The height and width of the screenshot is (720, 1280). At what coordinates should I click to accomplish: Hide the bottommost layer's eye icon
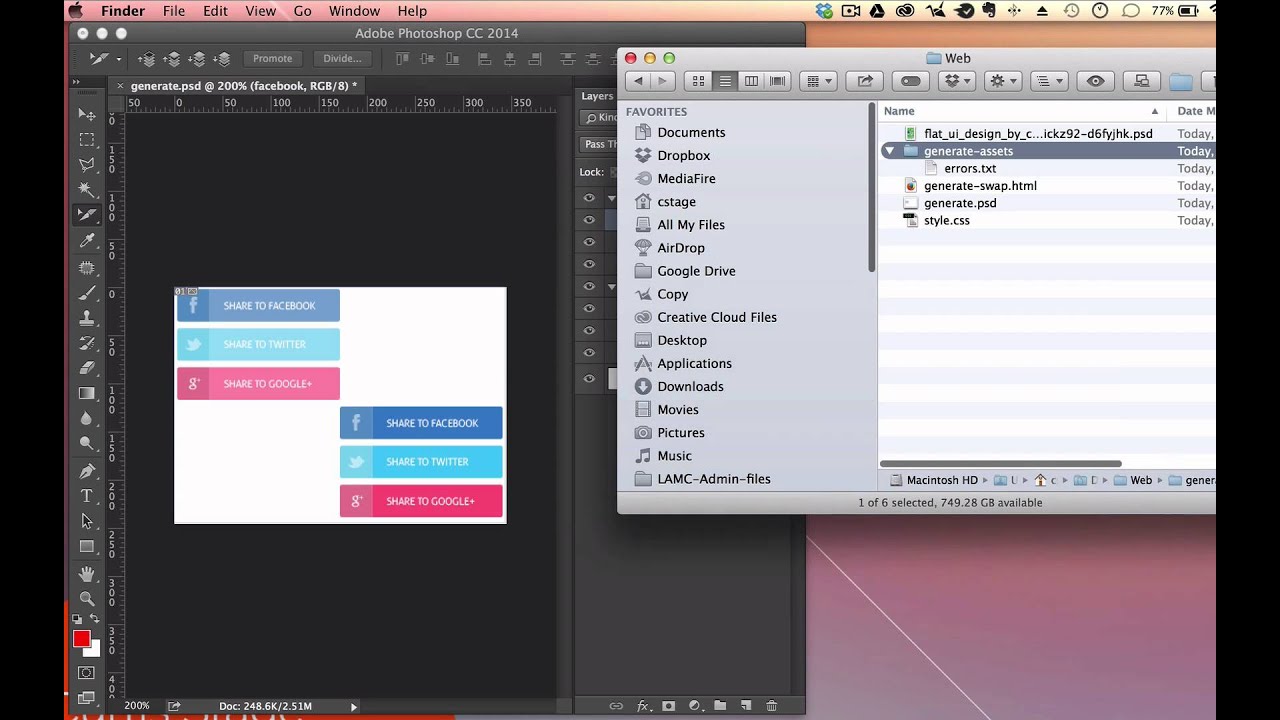[589, 378]
